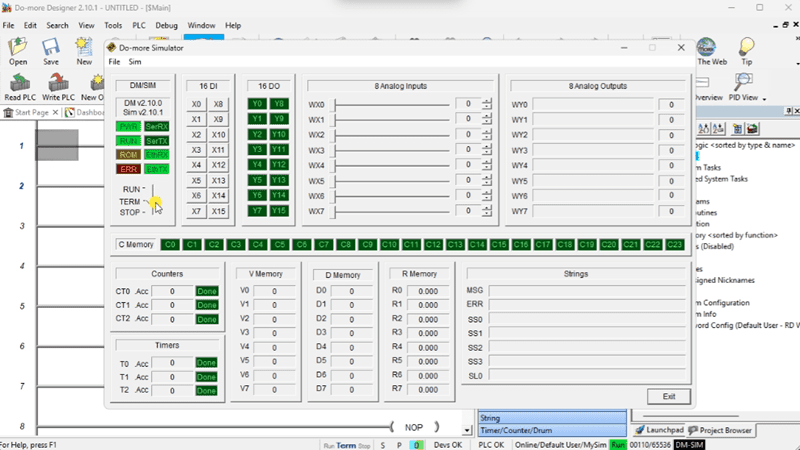Toggle the X15 discrete input
Screen dimensions: 800x450
click(x=218, y=211)
